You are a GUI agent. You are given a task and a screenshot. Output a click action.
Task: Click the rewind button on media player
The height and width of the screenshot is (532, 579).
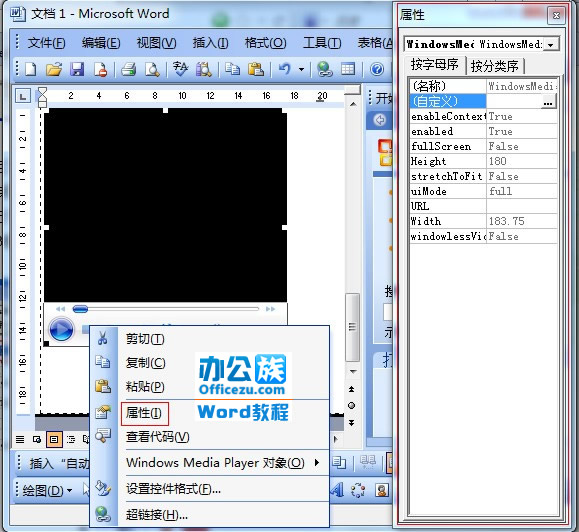pos(61,309)
